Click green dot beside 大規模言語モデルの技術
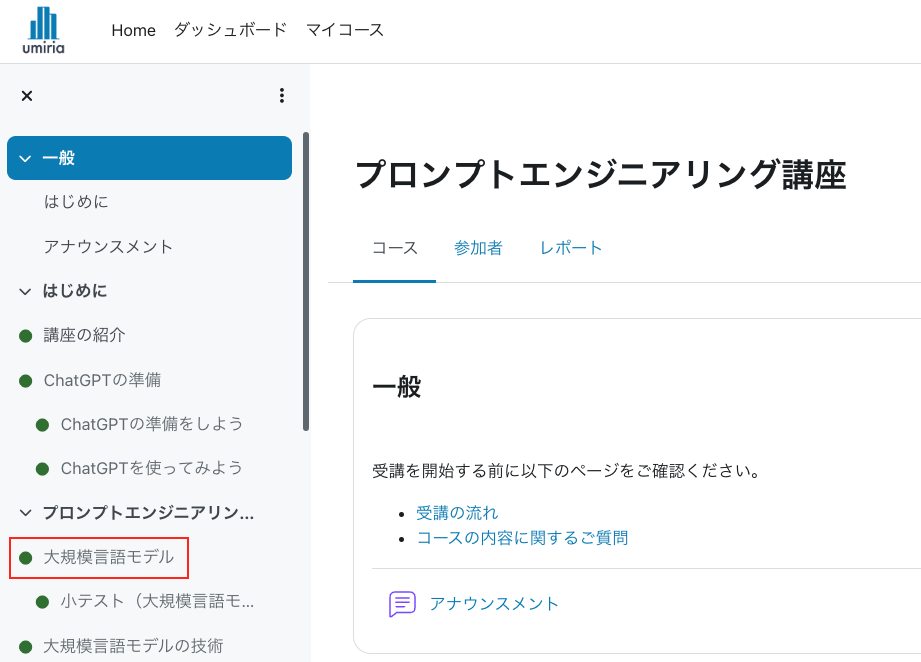The width and height of the screenshot is (921, 662). (x=26, y=646)
